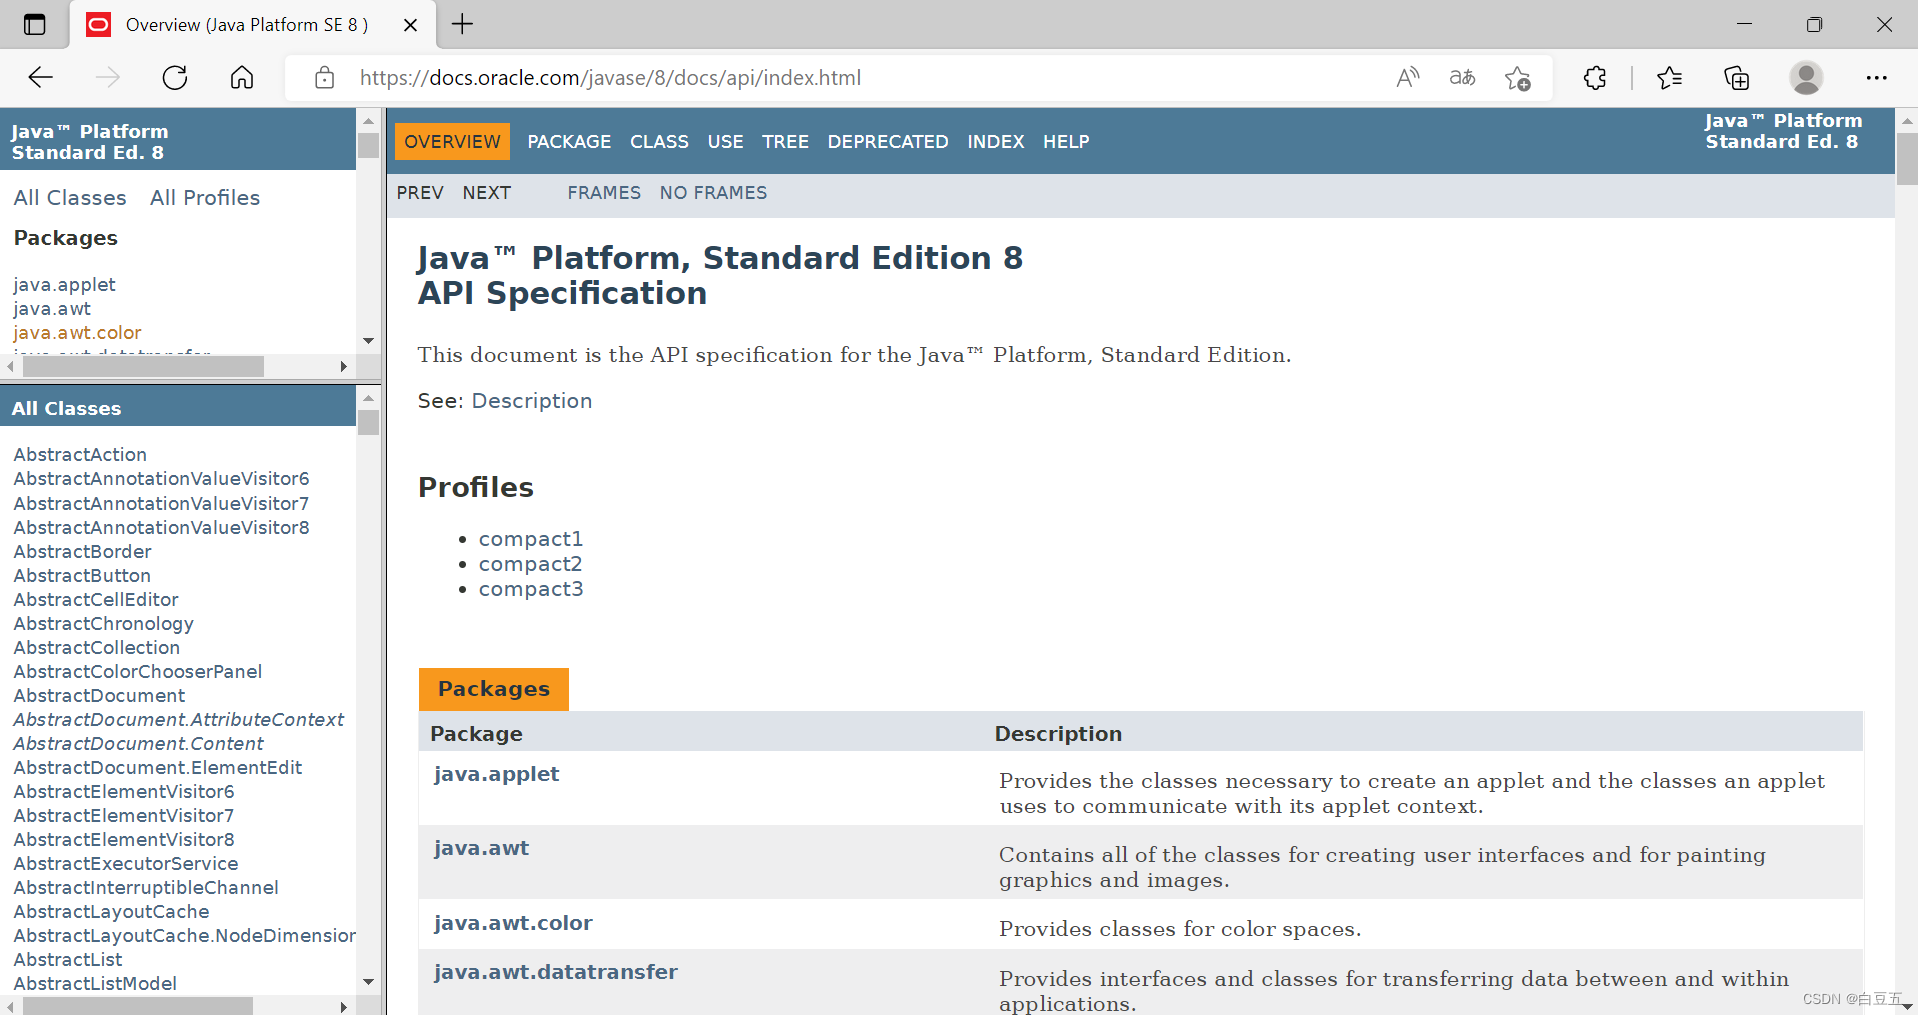Open the AbstractDocument.ElementEdit class link
Screen dimensions: 1918x1015
coord(157,768)
